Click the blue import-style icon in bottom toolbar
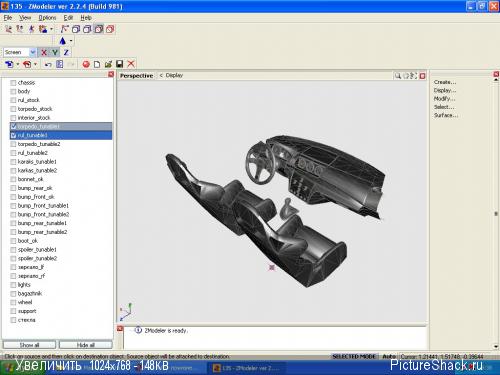 click(9, 64)
